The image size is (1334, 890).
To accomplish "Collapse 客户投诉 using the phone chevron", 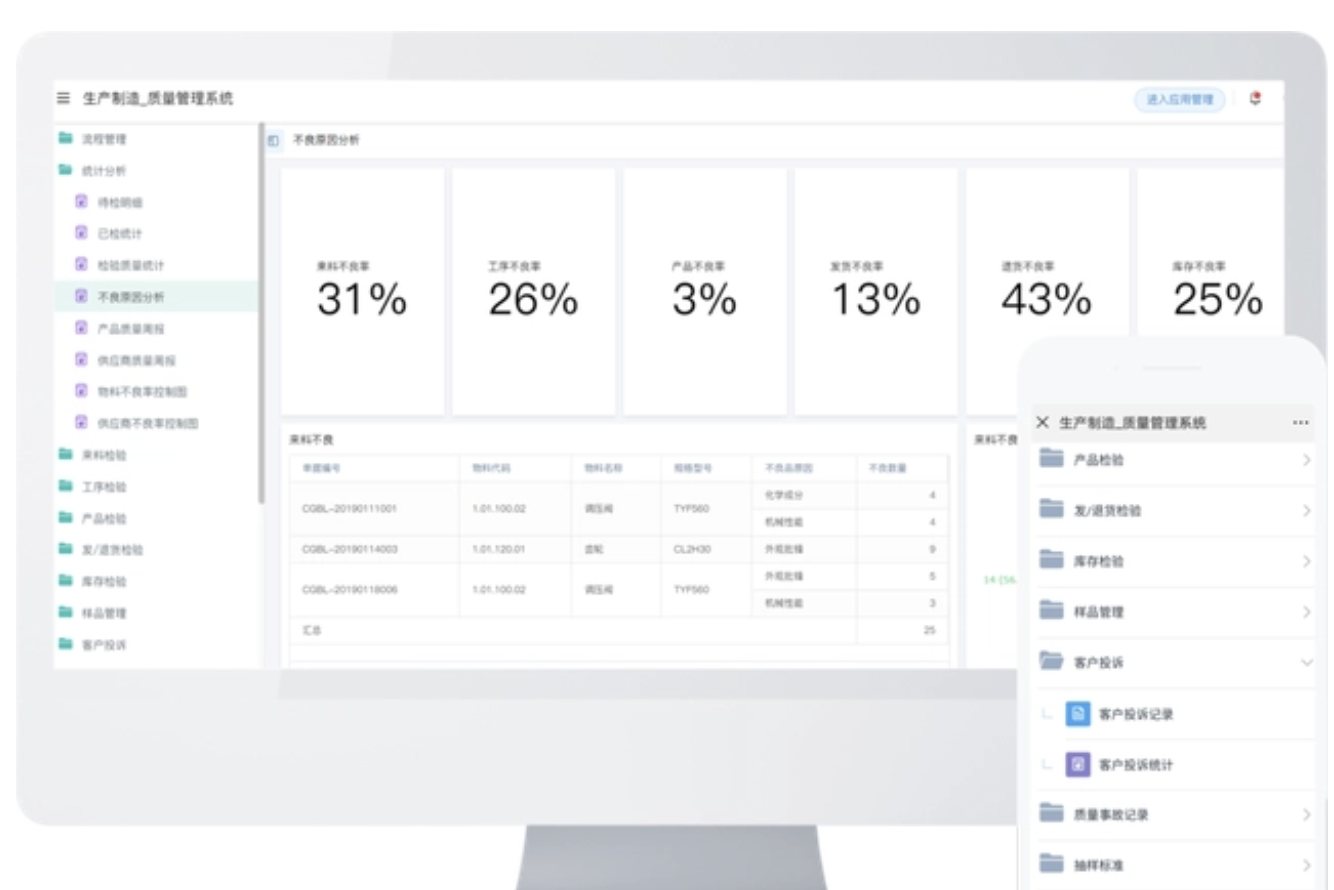I will pos(1307,662).
